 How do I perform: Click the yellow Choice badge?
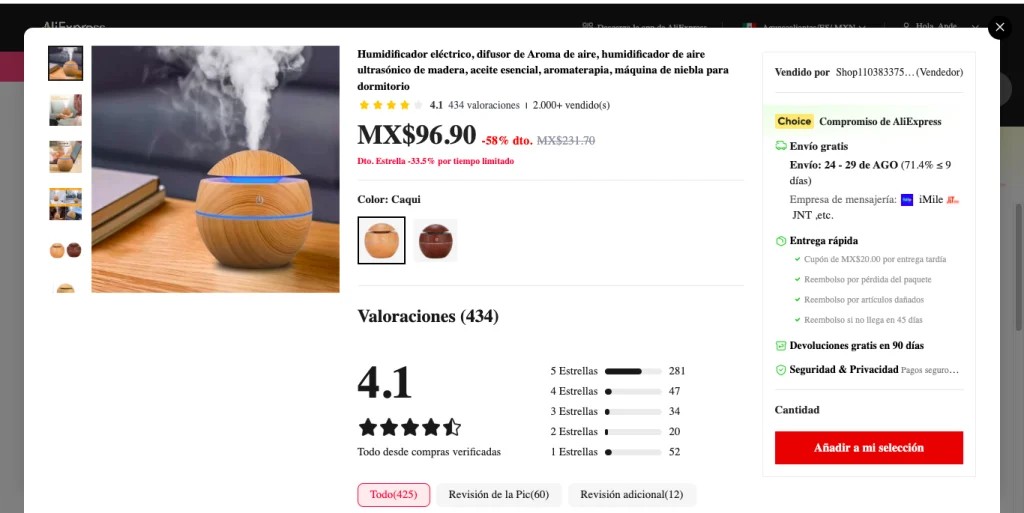pyautogui.click(x=794, y=121)
